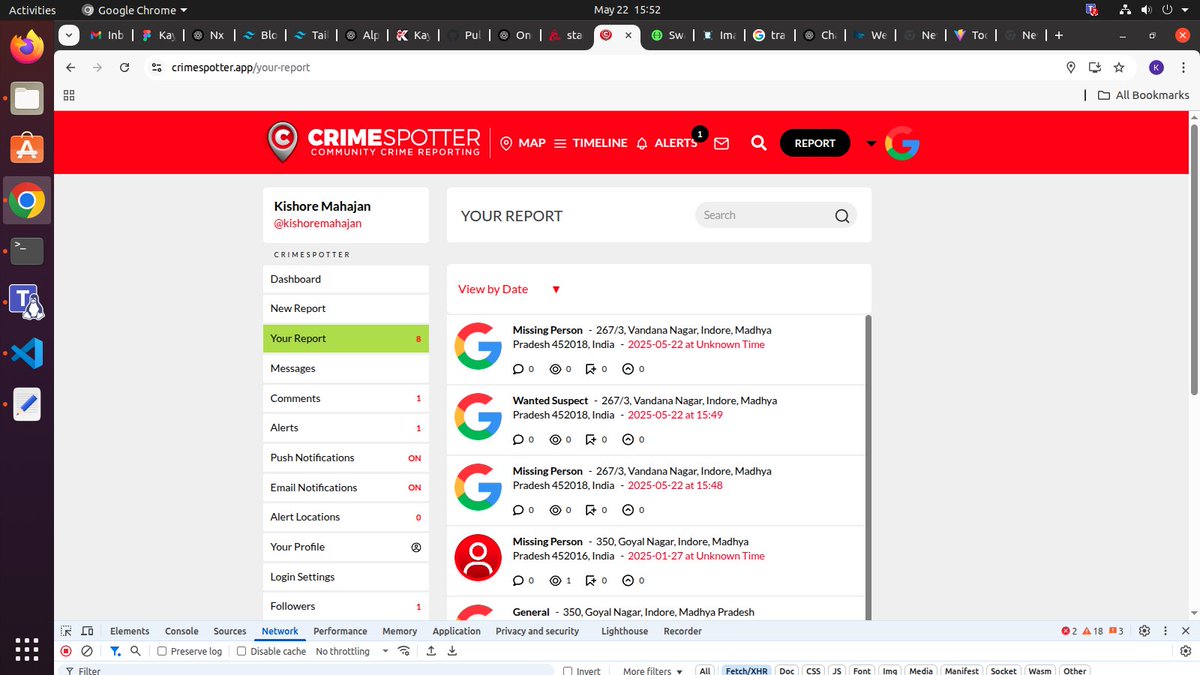
Task: Check the Invert filter checkbox
Action: (x=568, y=671)
